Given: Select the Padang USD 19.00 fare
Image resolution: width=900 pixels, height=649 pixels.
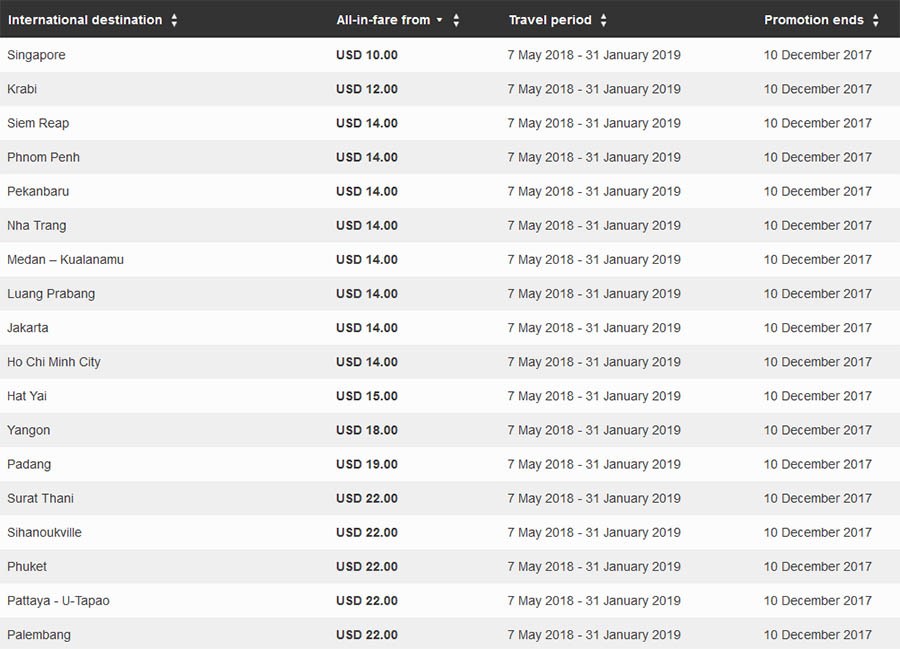Looking at the screenshot, I should coord(366,464).
